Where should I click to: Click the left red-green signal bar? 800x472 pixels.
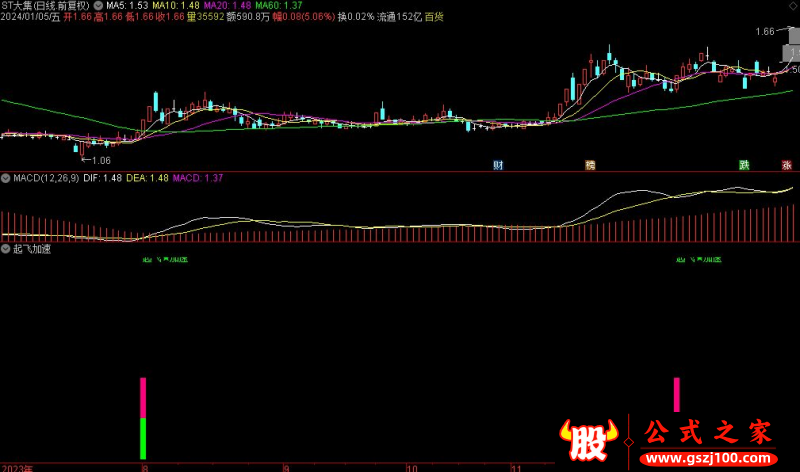[143, 420]
